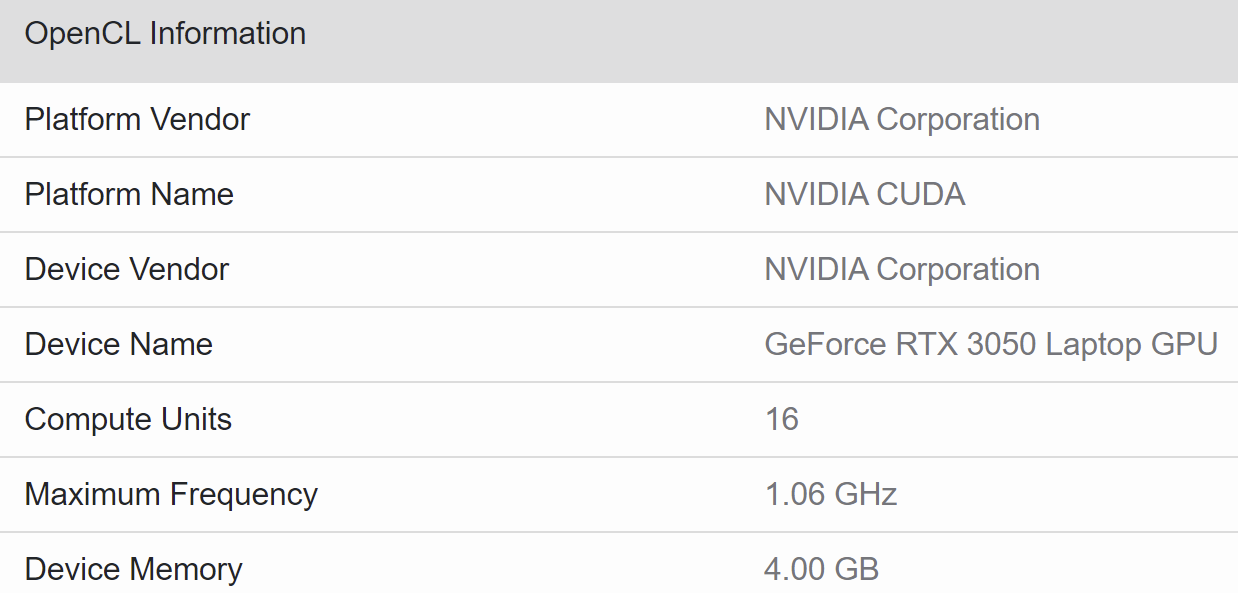Select NVIDIA Corporation in the Platform Vendor row
This screenshot has width=1238, height=593.
point(902,120)
